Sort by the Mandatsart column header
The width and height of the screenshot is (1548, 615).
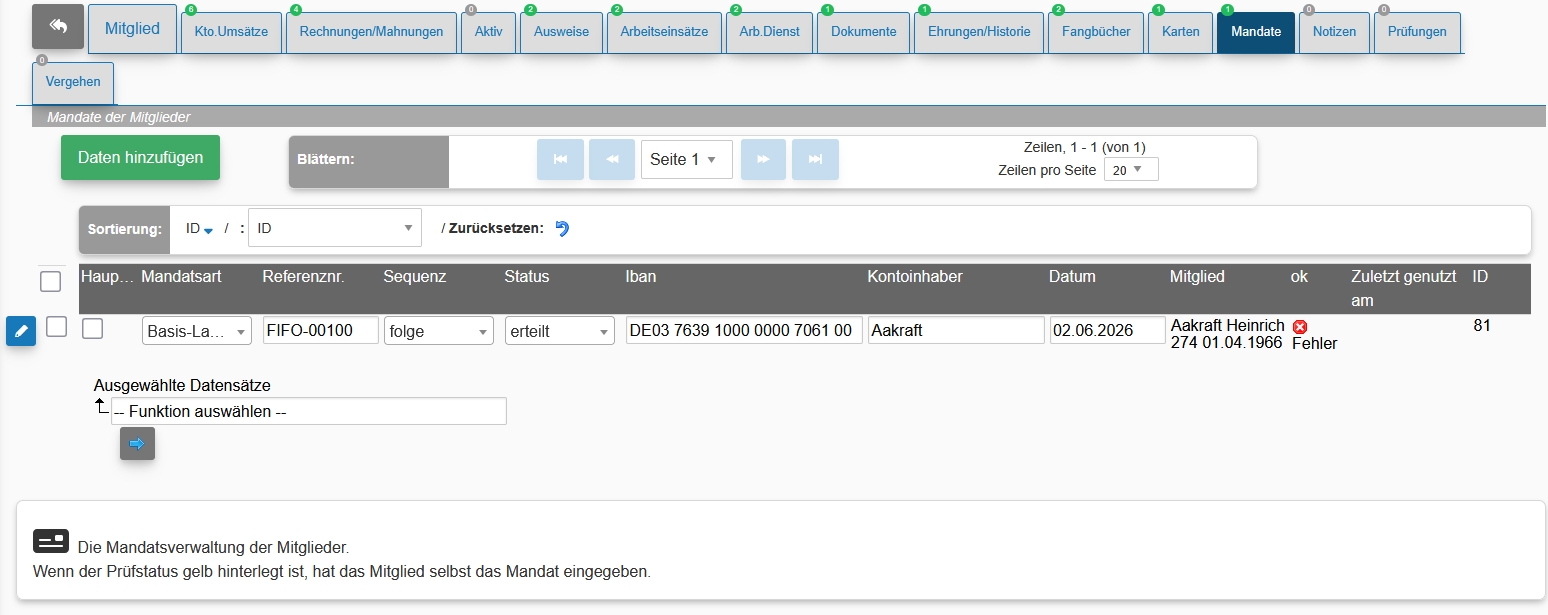pos(181,276)
